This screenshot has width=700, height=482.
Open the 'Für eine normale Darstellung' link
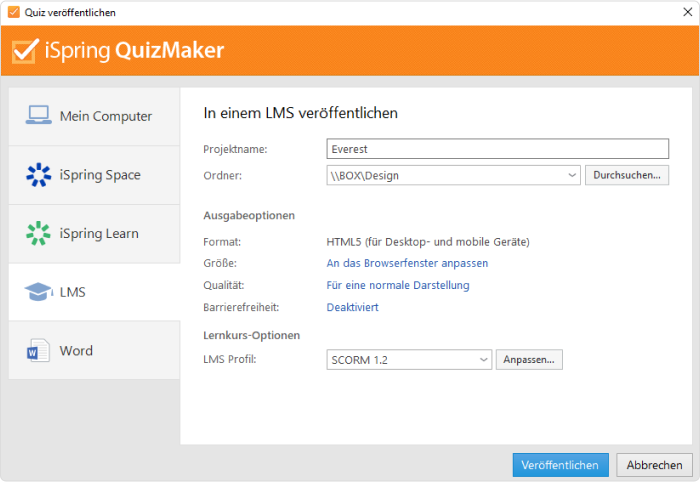(x=398, y=285)
